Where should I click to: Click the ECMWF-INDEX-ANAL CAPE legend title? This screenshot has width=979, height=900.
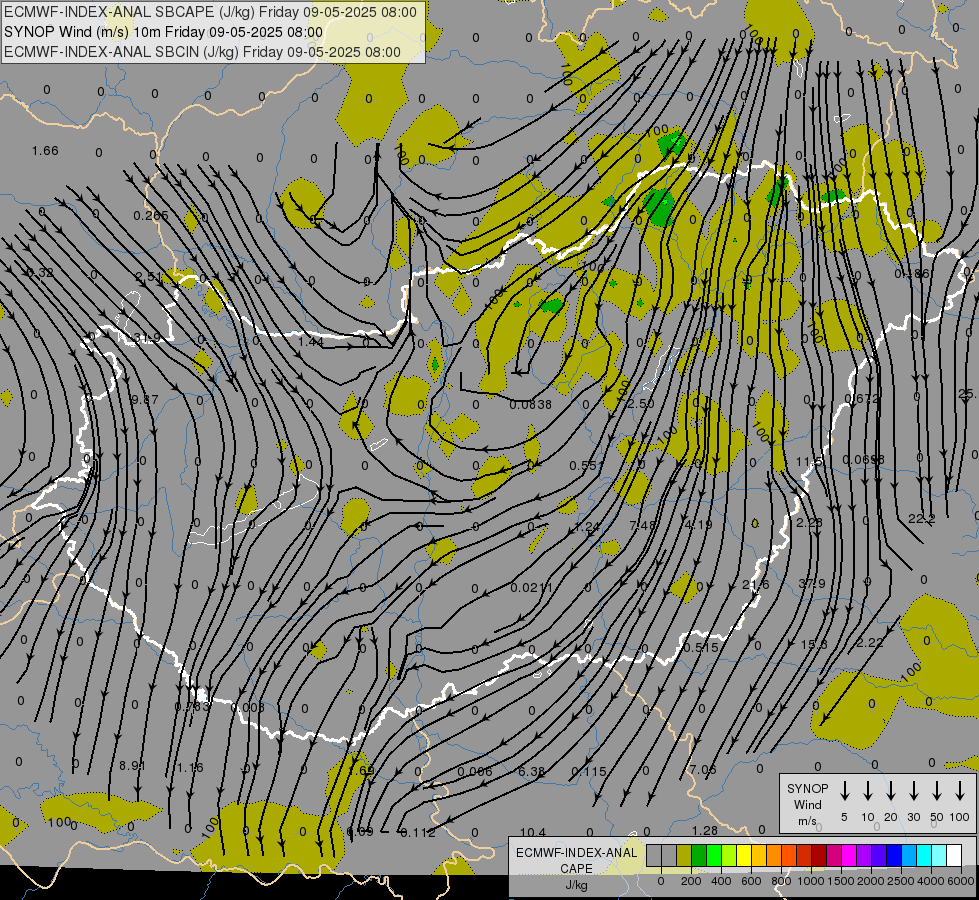pyautogui.click(x=577, y=860)
